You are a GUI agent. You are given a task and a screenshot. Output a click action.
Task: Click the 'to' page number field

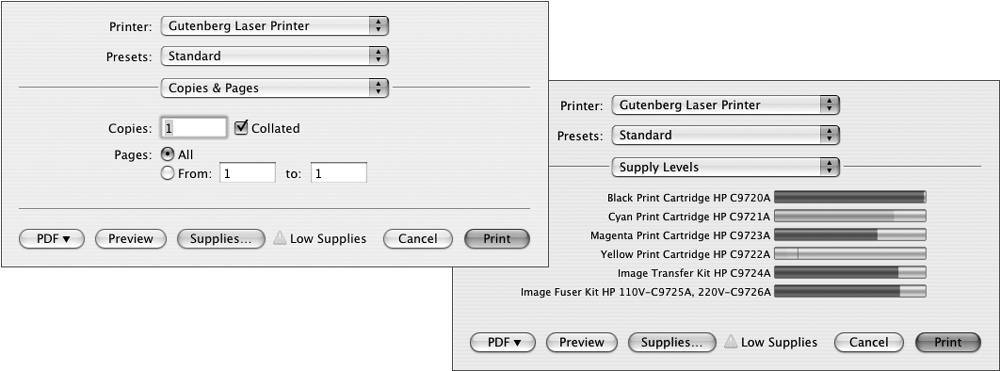tap(339, 173)
